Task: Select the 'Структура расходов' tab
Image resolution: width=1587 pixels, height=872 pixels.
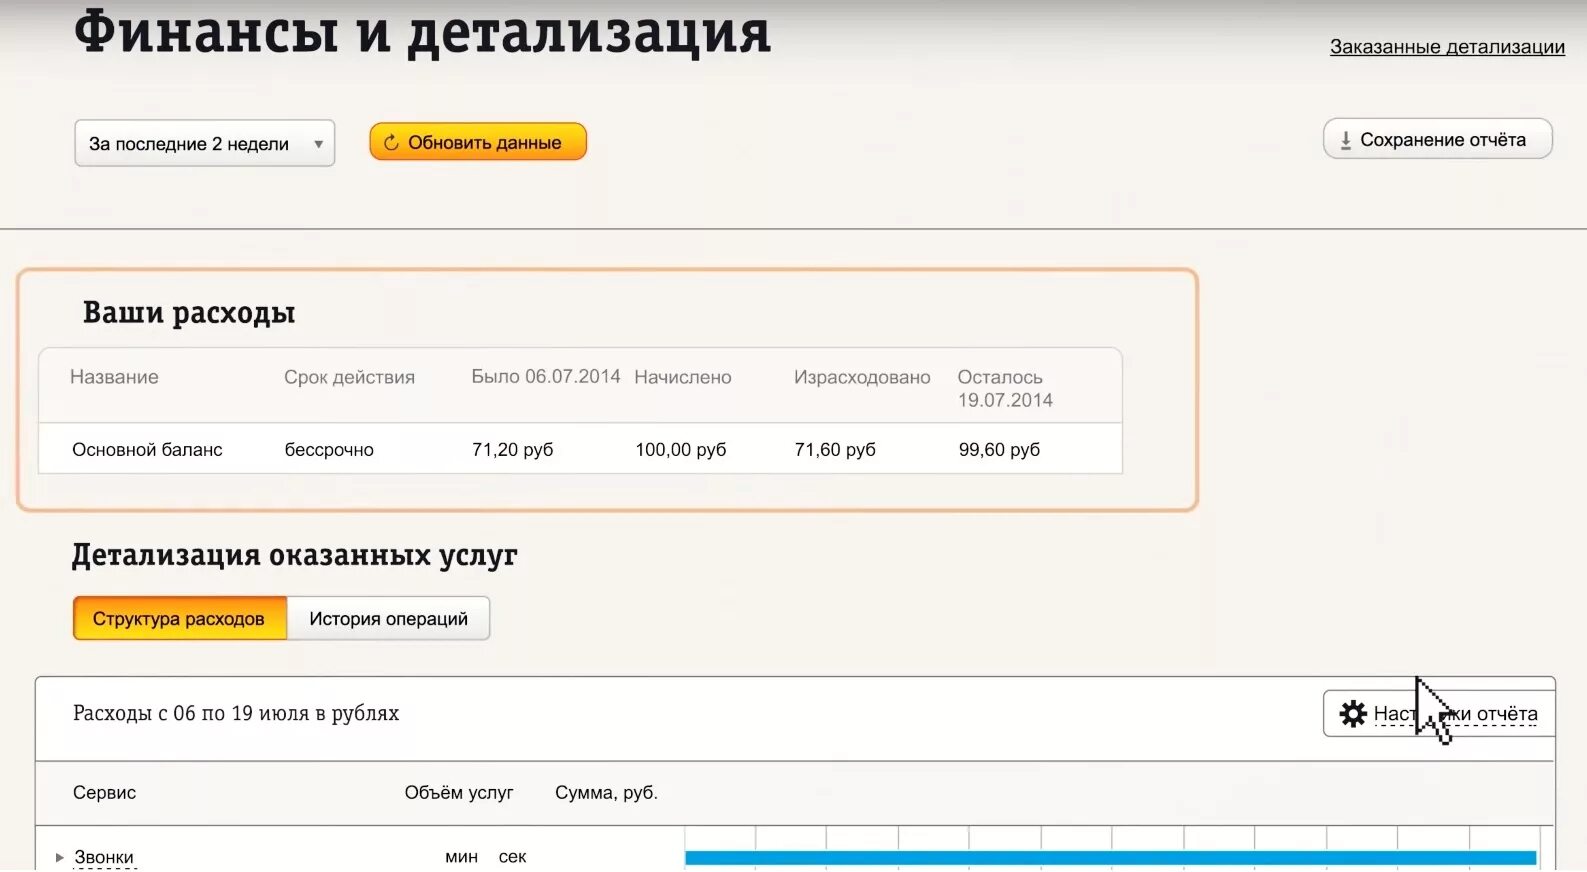Action: (179, 618)
